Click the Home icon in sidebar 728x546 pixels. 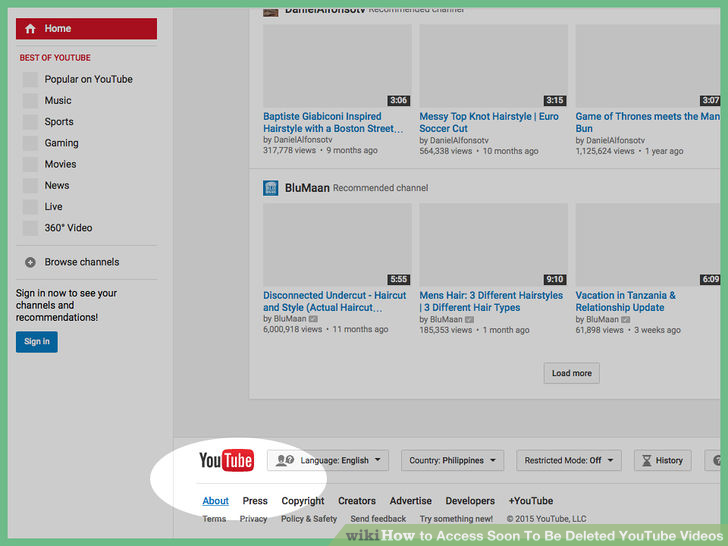[x=30, y=29]
